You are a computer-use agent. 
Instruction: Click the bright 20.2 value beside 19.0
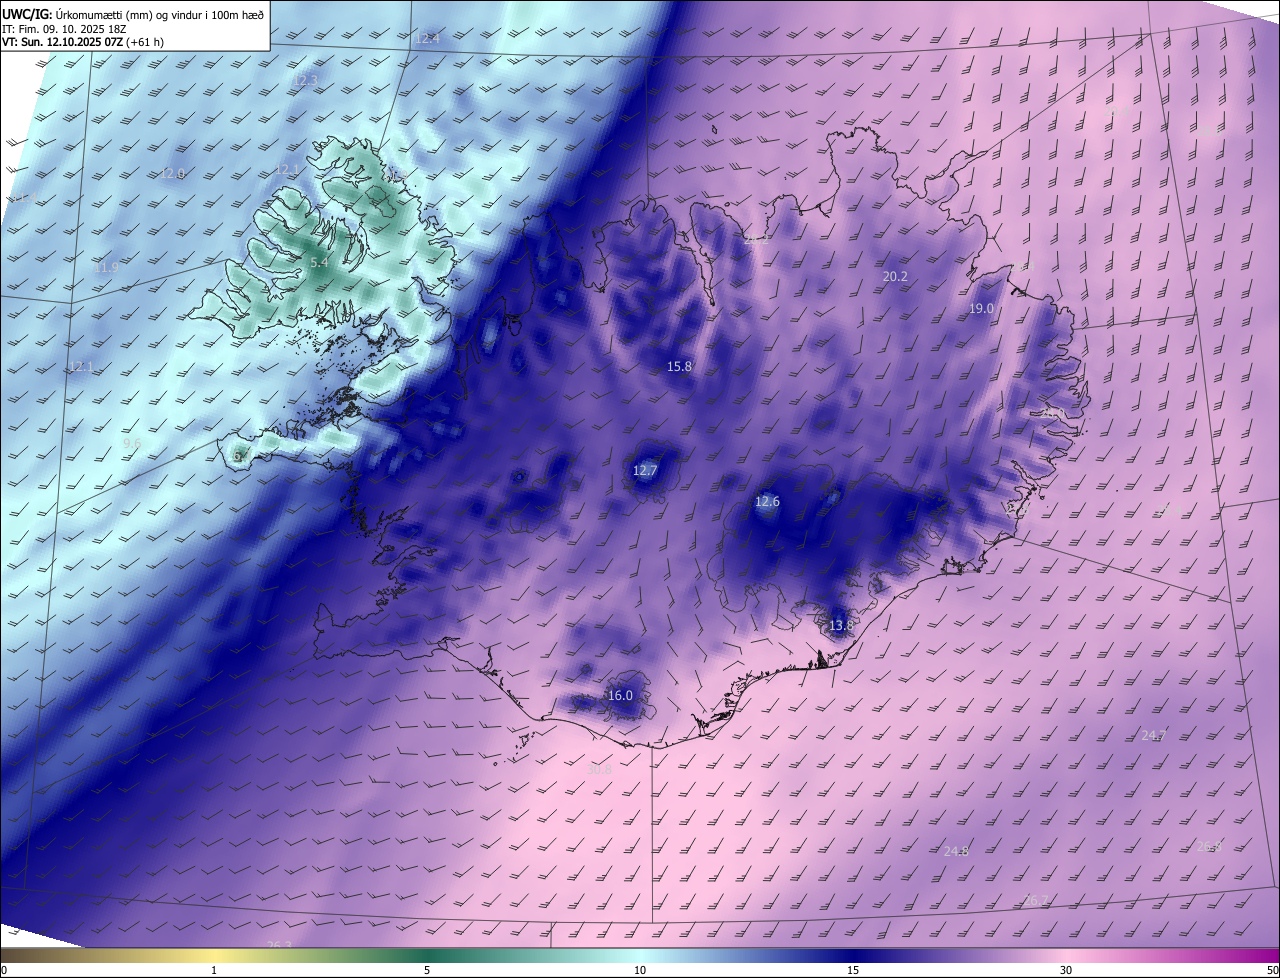[x=895, y=277]
